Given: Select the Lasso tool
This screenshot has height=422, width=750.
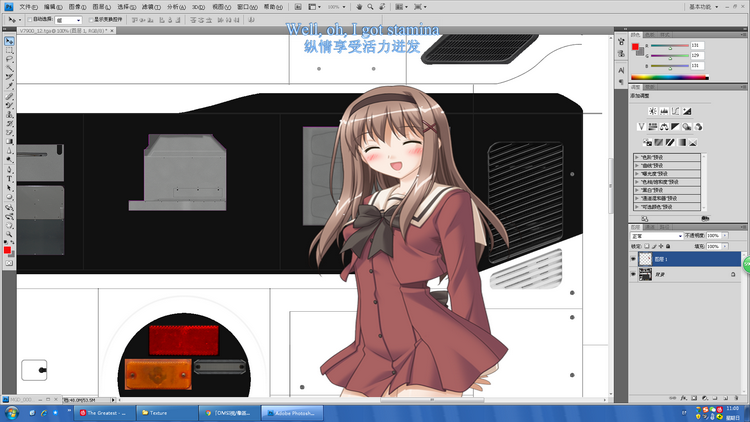Looking at the screenshot, I should pyautogui.click(x=9, y=59).
